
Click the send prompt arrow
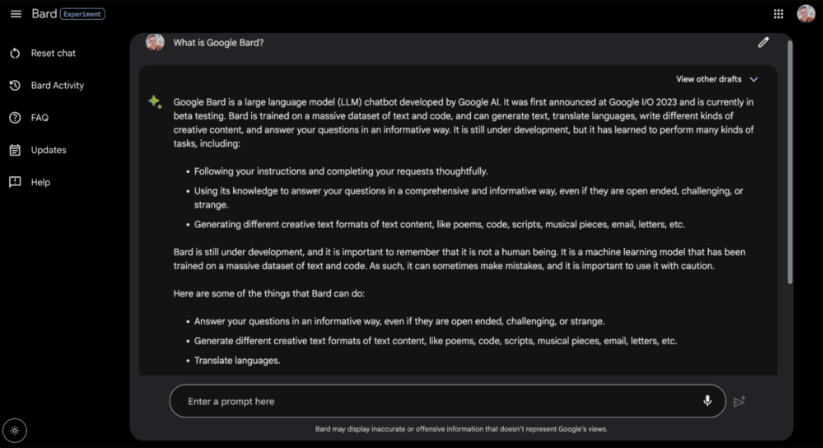click(x=739, y=401)
